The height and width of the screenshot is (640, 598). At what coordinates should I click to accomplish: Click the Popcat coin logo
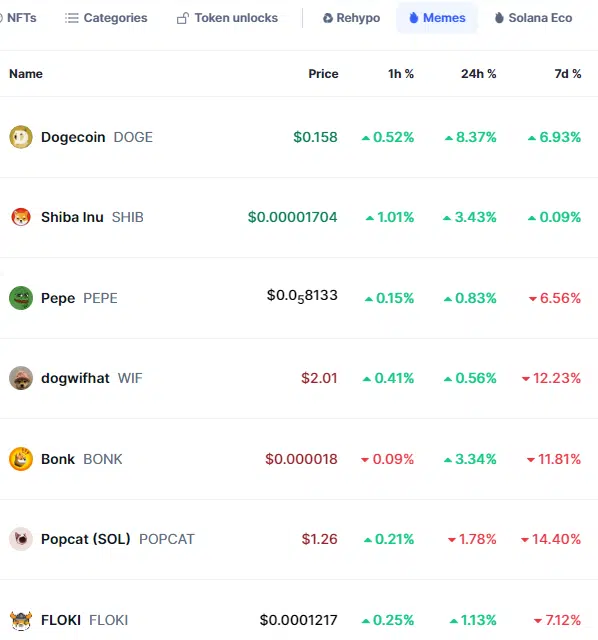[21, 539]
